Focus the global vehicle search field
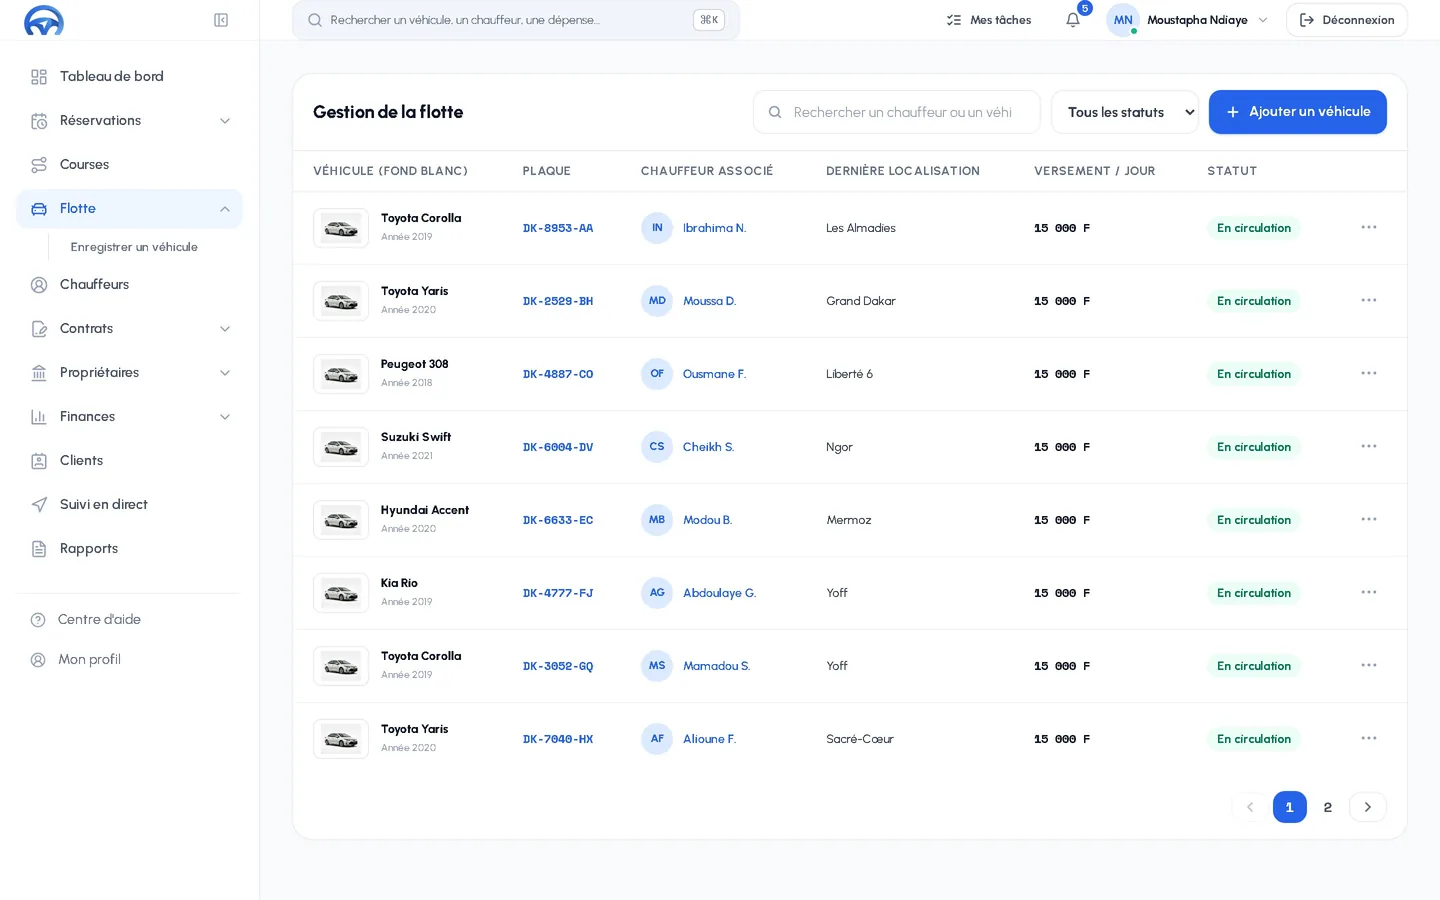The width and height of the screenshot is (1440, 900). click(516, 20)
